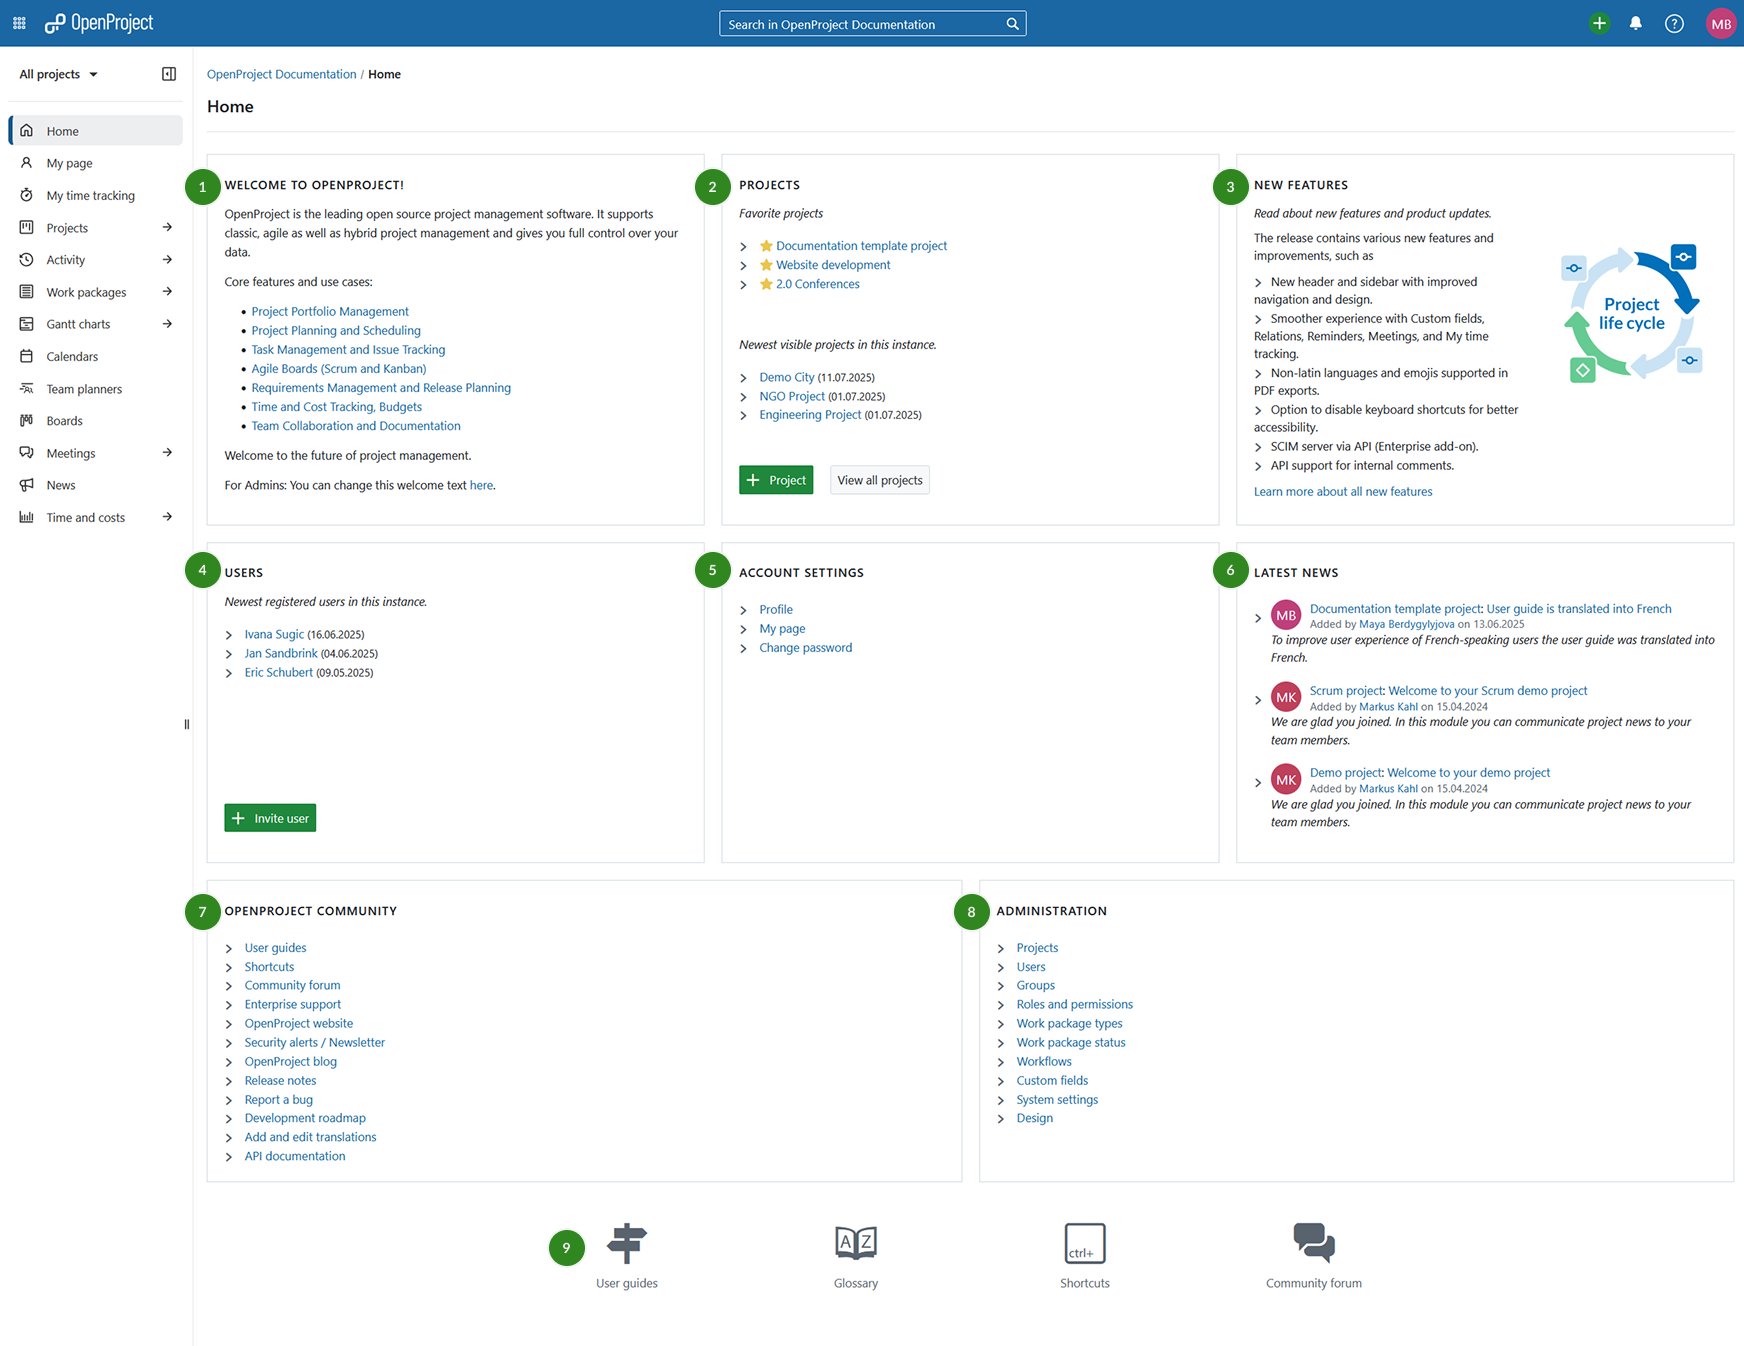Open the modules grid menu icon
The image size is (1744, 1346).
(x=19, y=23)
